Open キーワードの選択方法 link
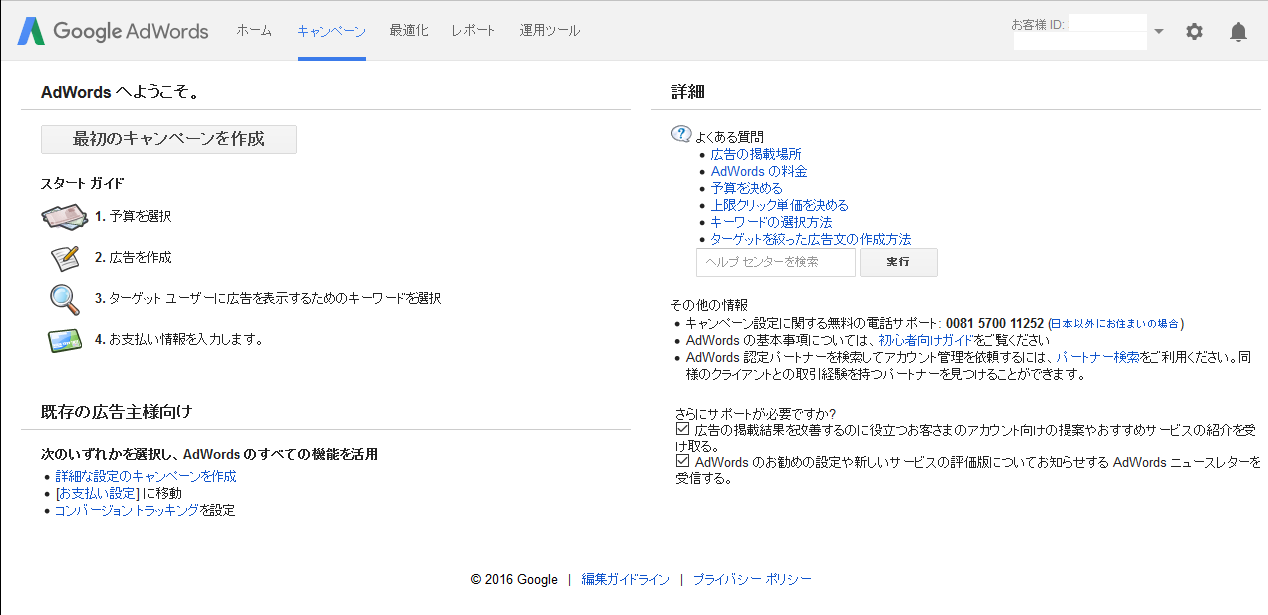The width and height of the screenshot is (1268, 615). pos(771,222)
